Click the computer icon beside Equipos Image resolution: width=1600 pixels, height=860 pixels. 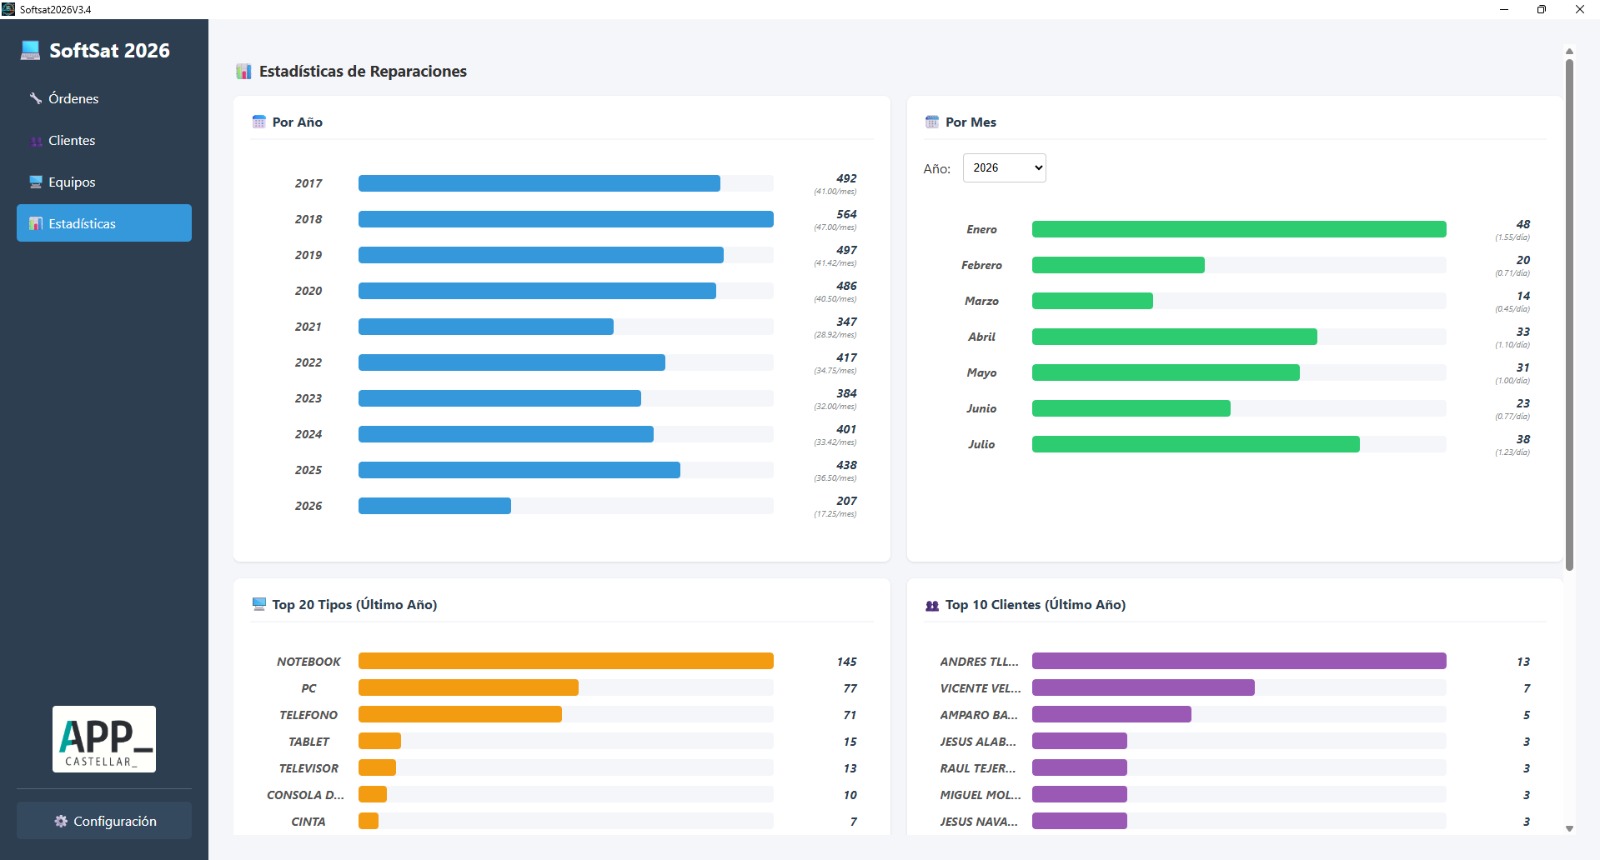(36, 182)
